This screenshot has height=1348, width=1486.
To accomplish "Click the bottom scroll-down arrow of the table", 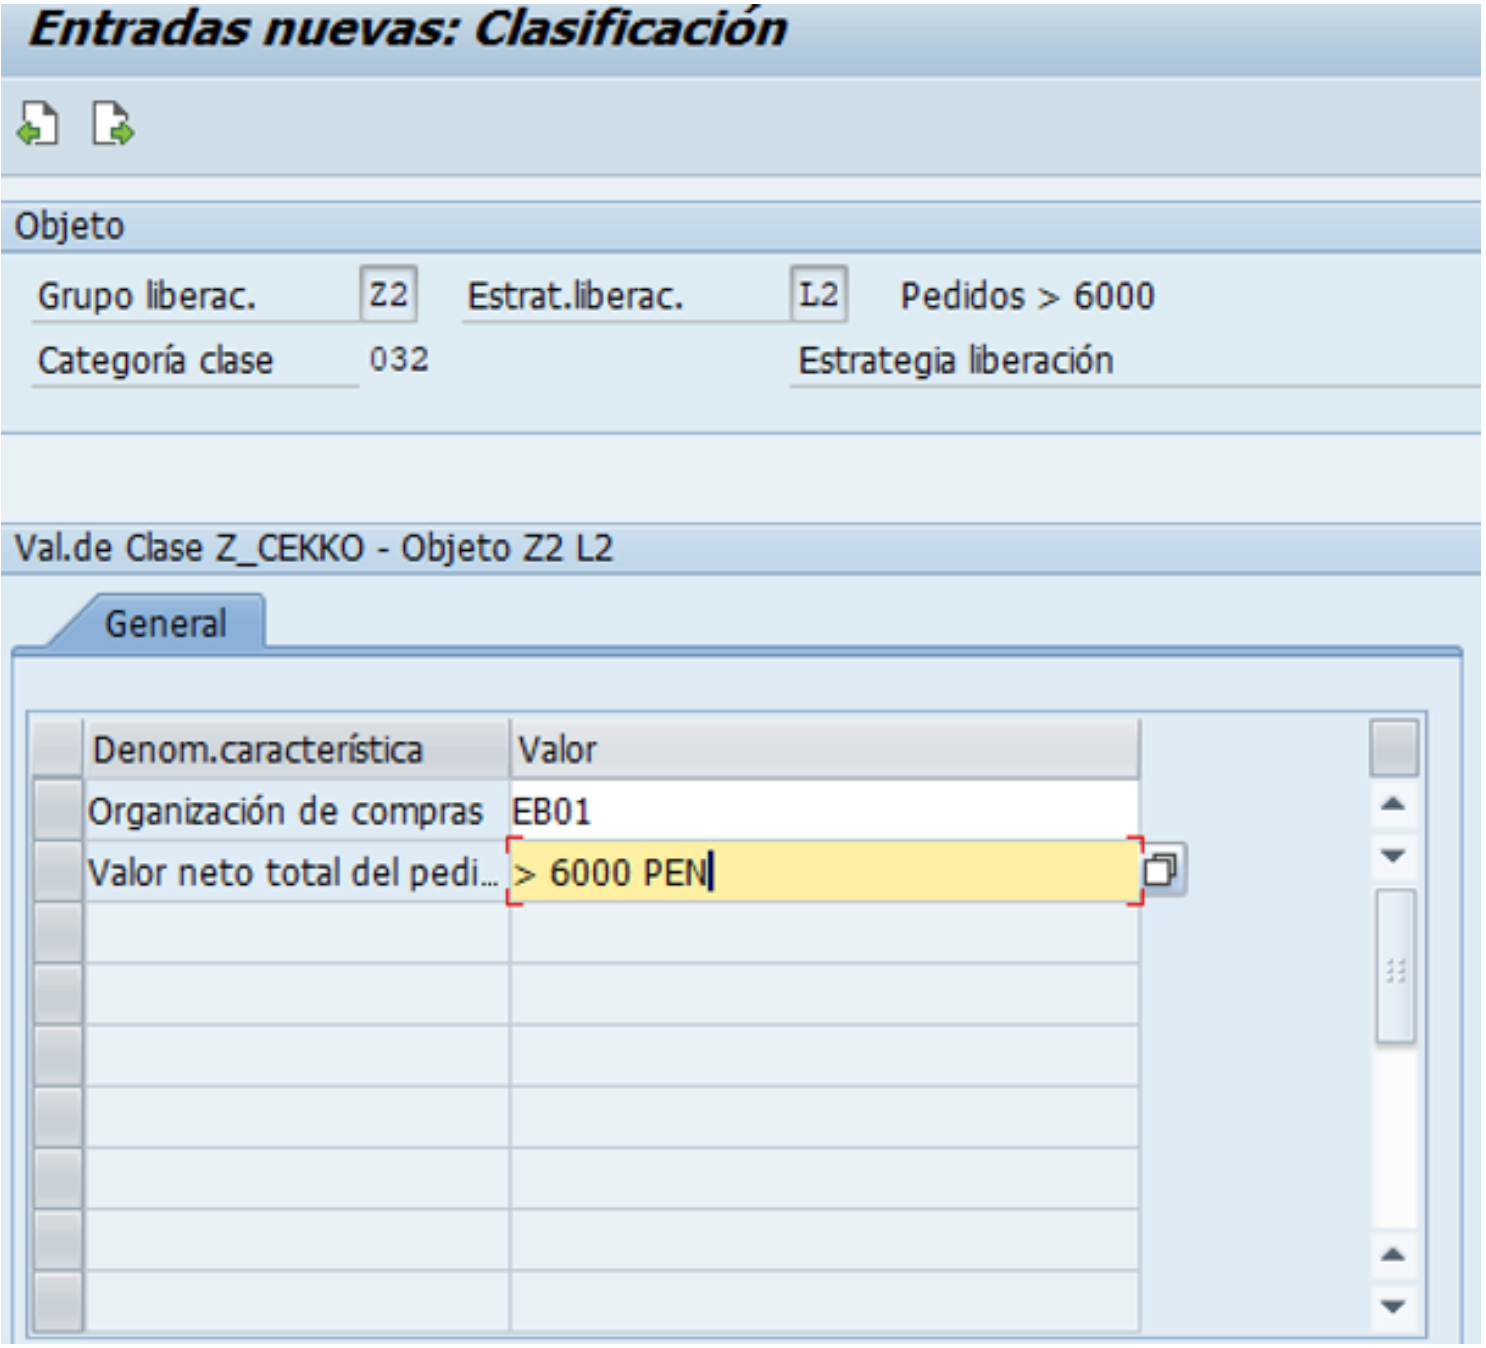I will click(x=1394, y=1306).
